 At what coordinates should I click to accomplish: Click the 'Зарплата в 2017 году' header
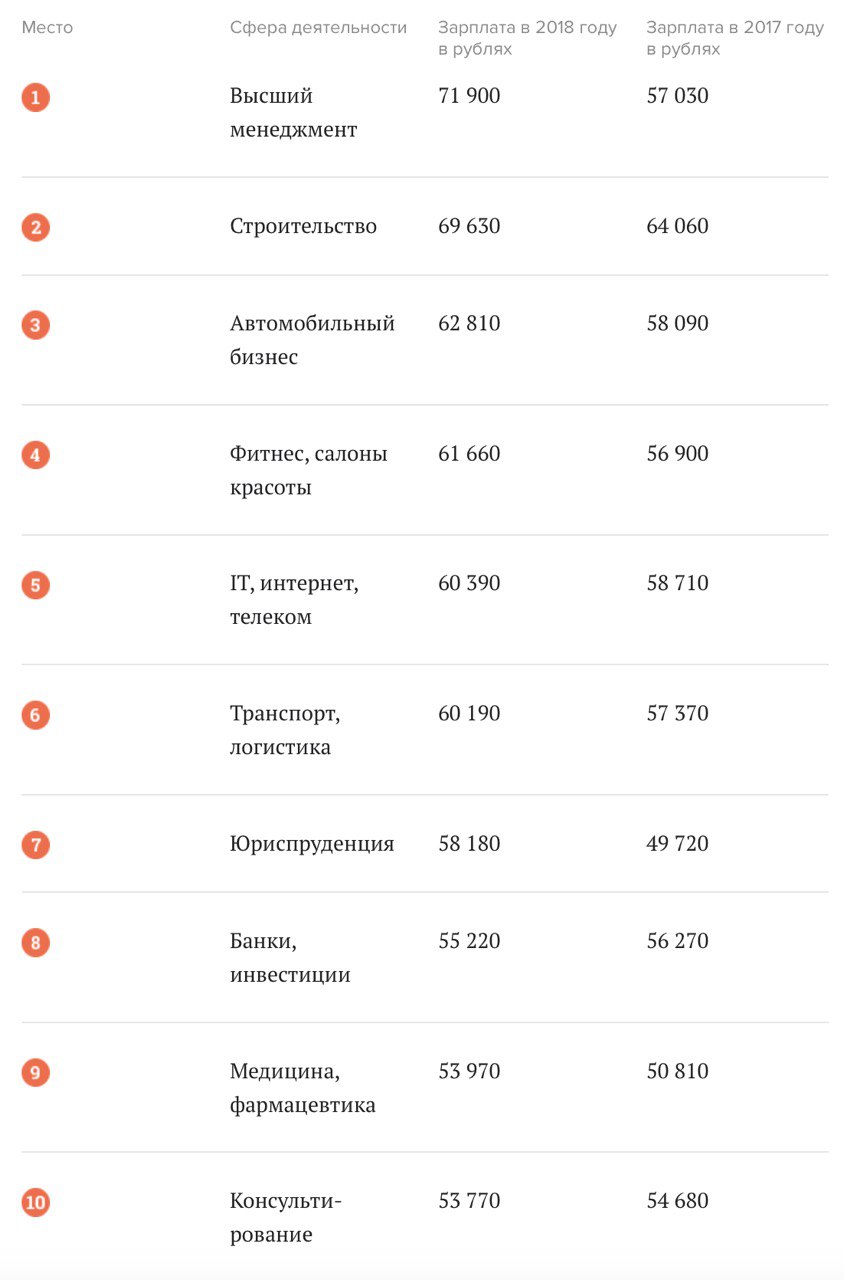(735, 38)
